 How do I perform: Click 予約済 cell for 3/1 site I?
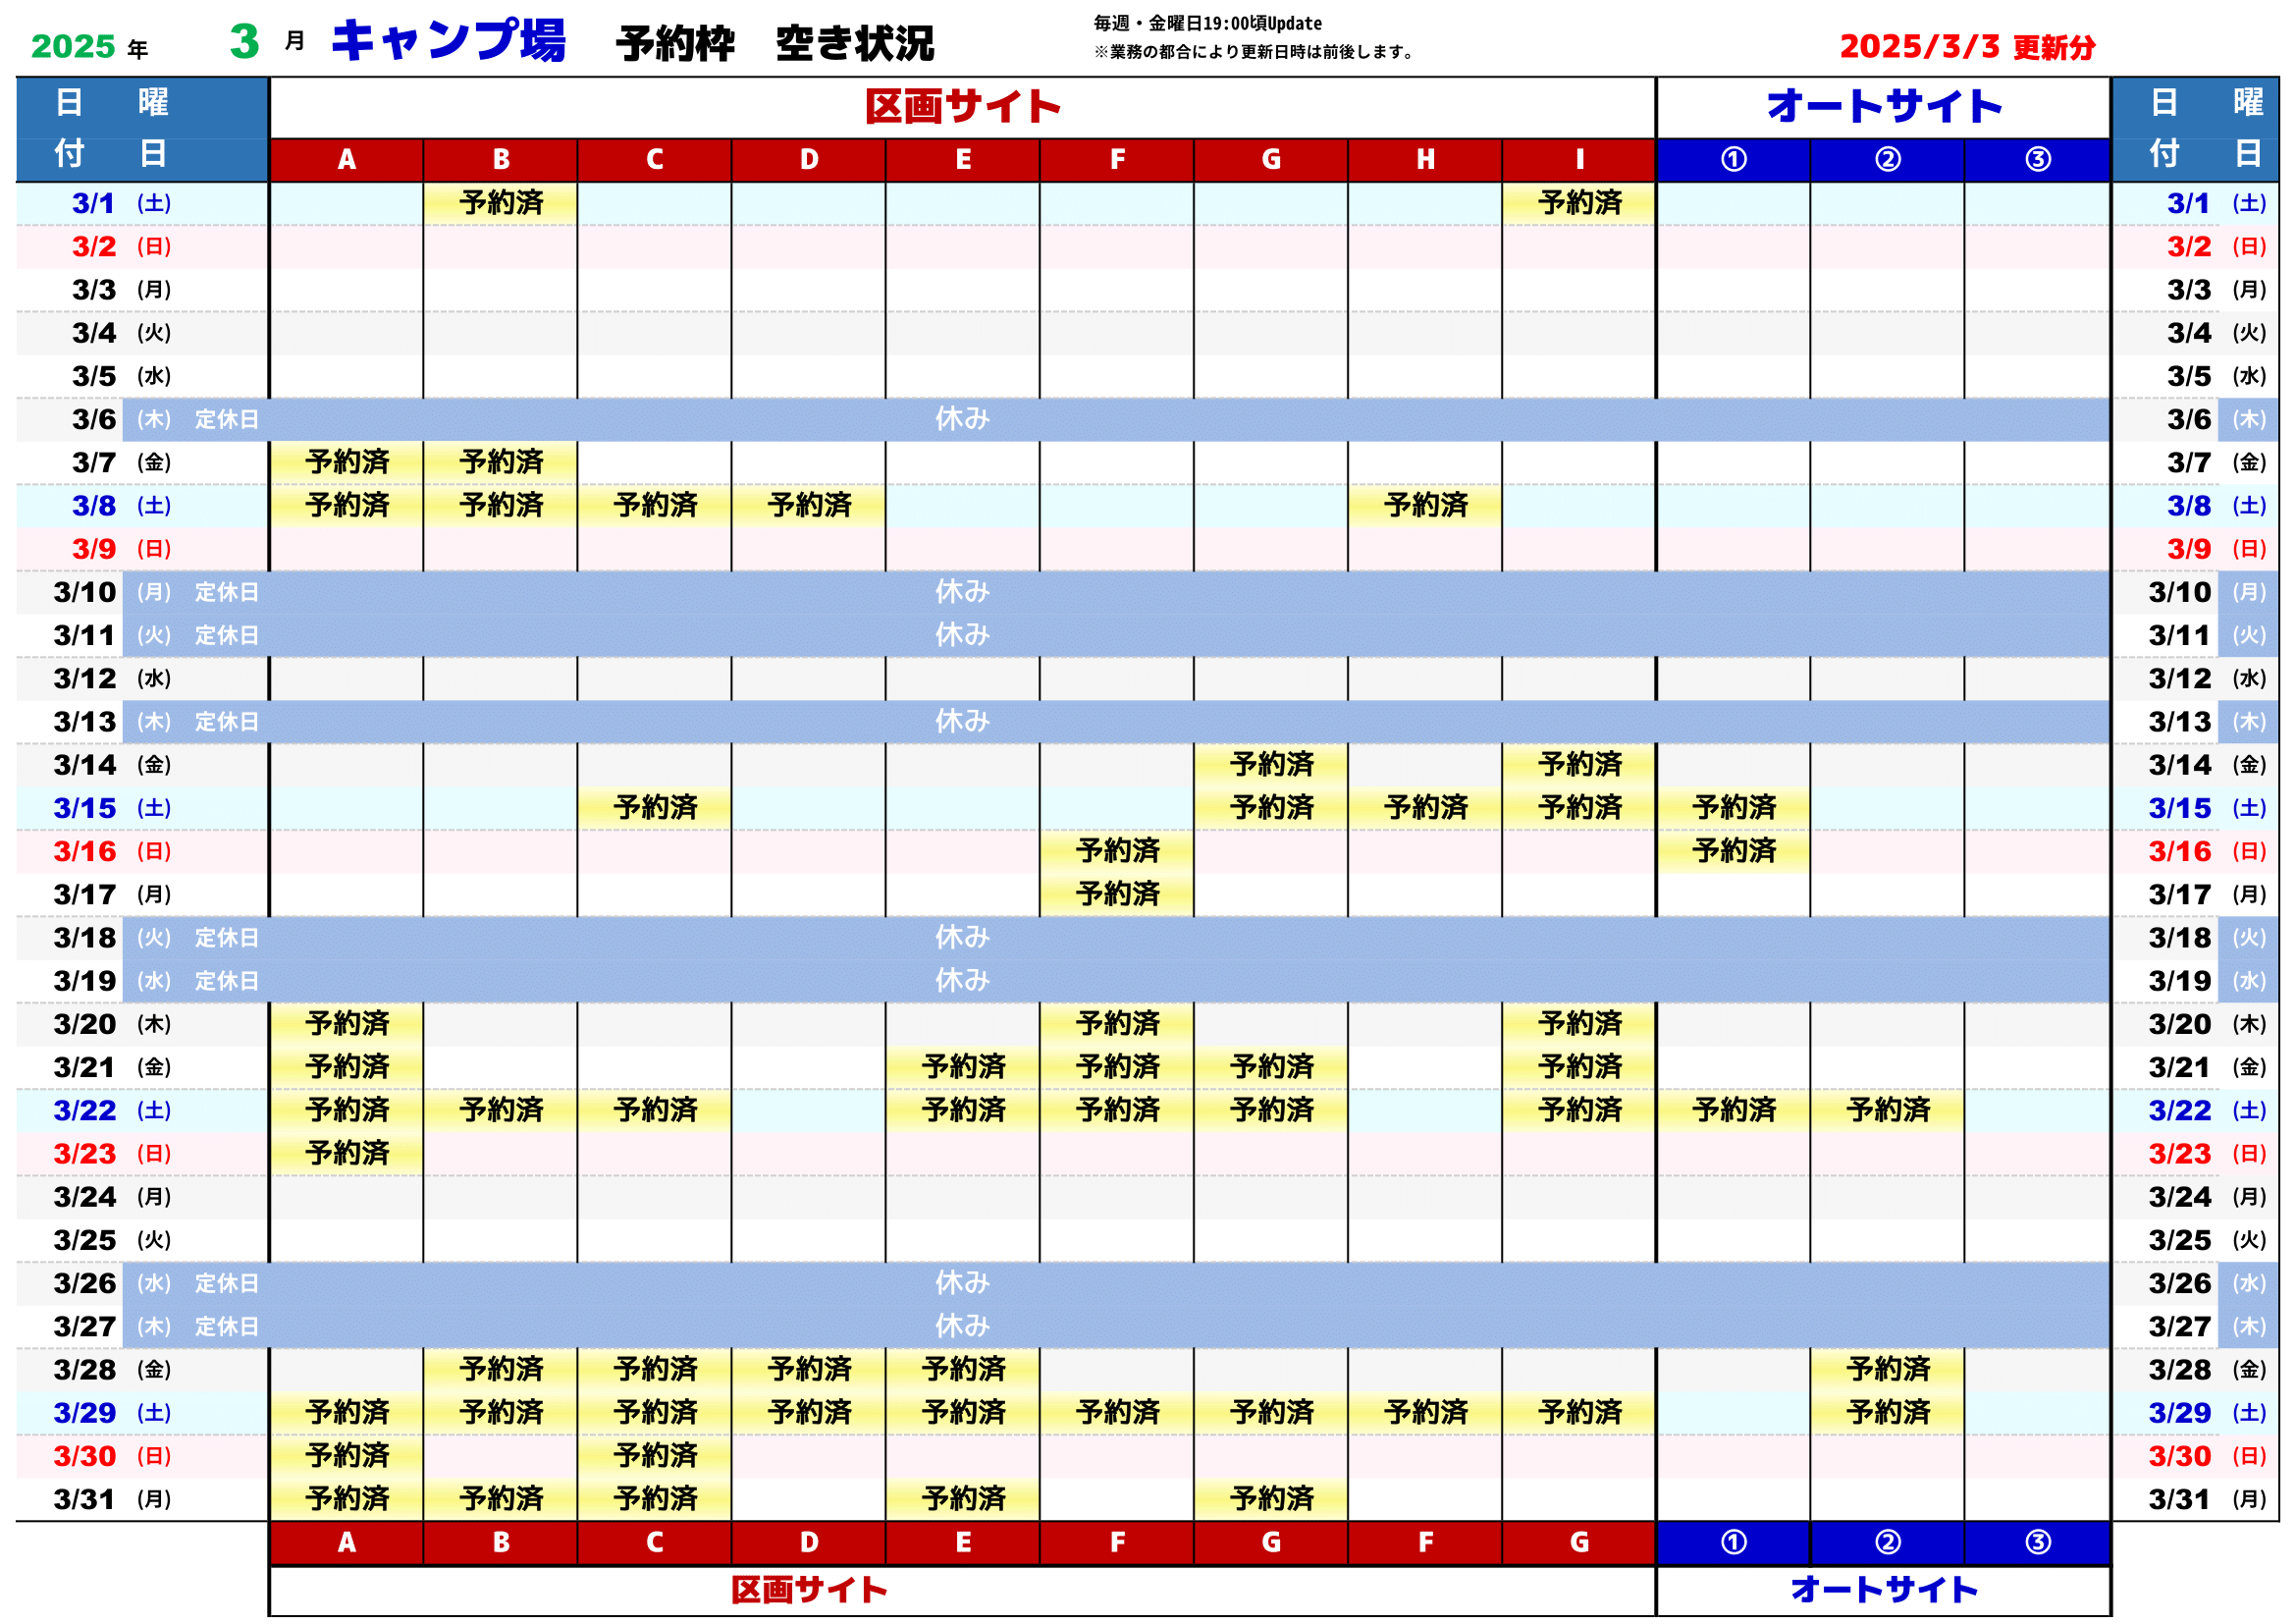1579,204
